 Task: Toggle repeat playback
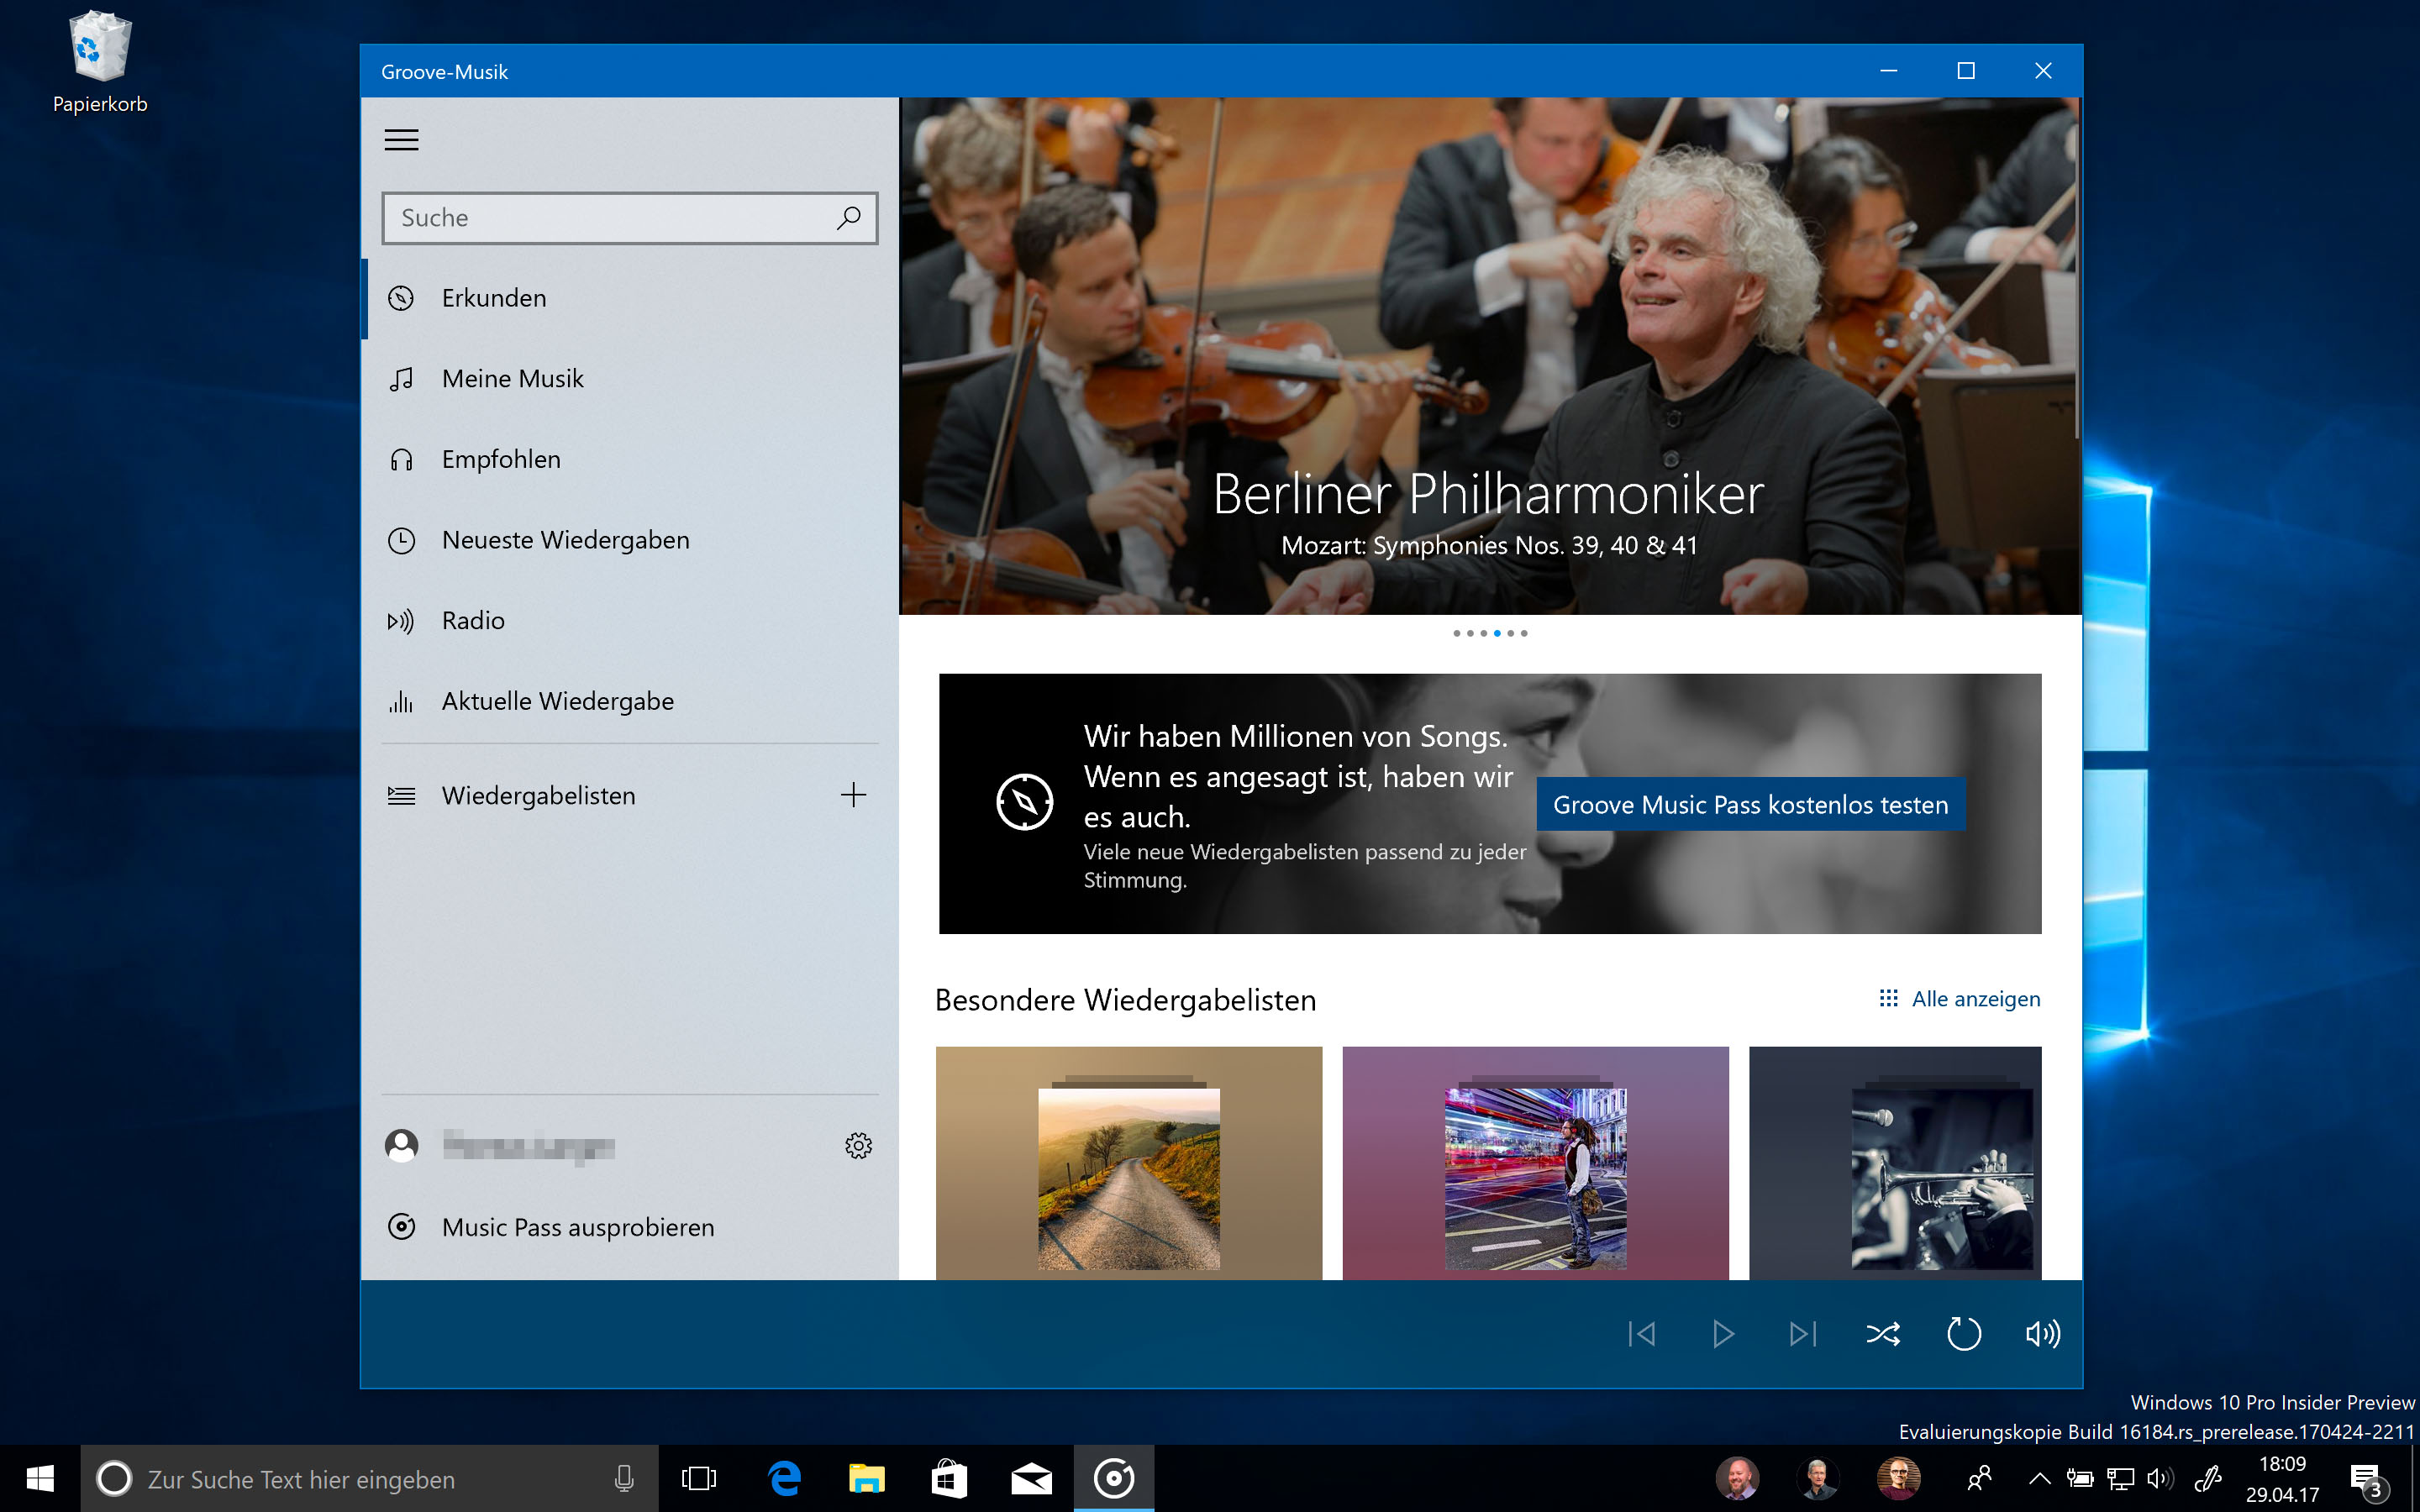pos(1963,1335)
